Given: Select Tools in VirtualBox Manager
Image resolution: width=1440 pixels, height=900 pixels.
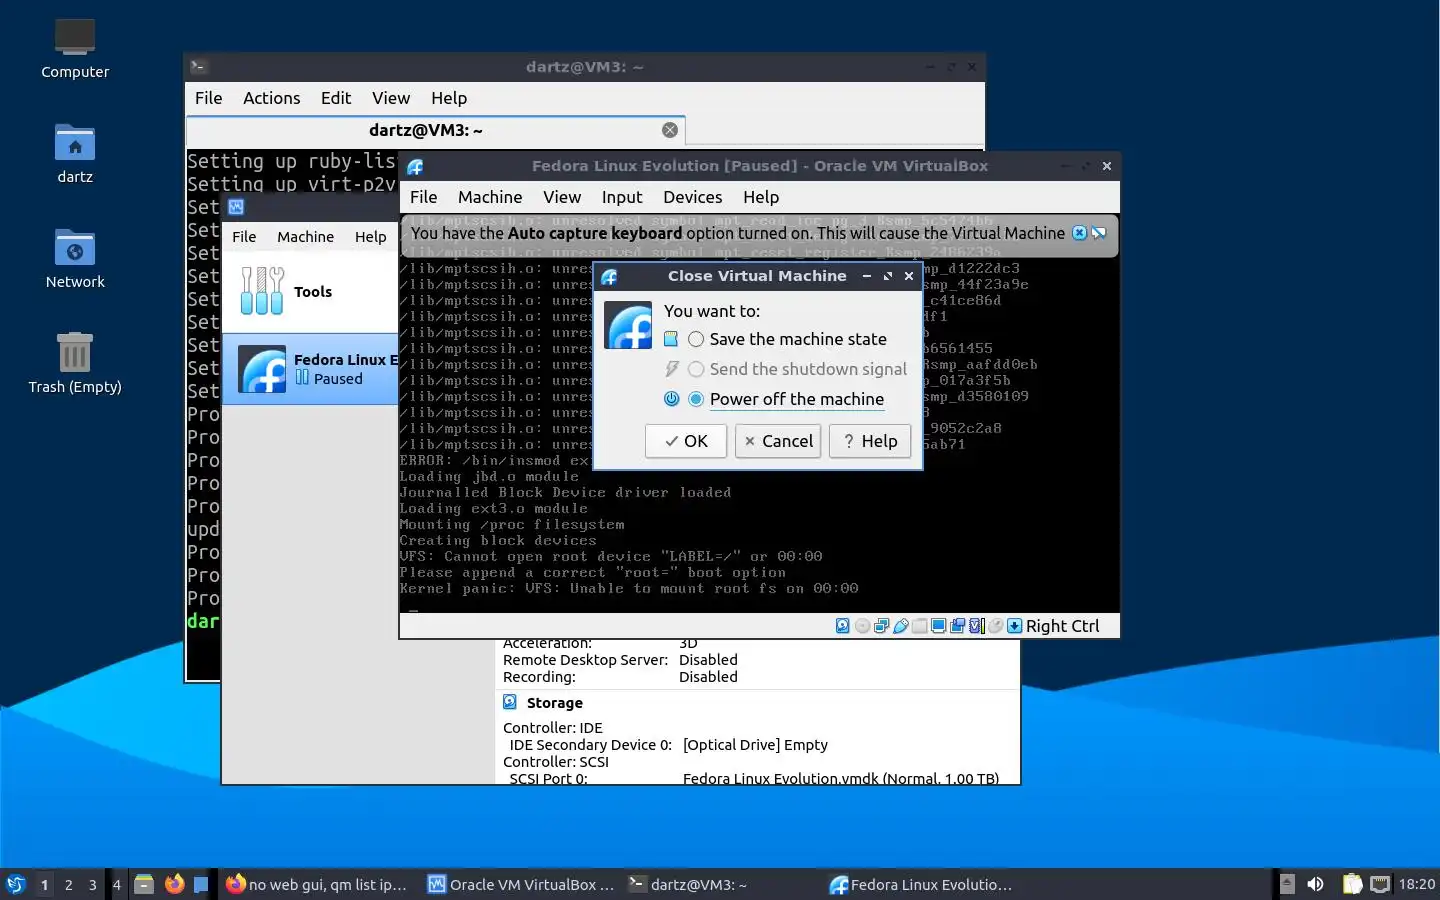Looking at the screenshot, I should [x=310, y=291].
